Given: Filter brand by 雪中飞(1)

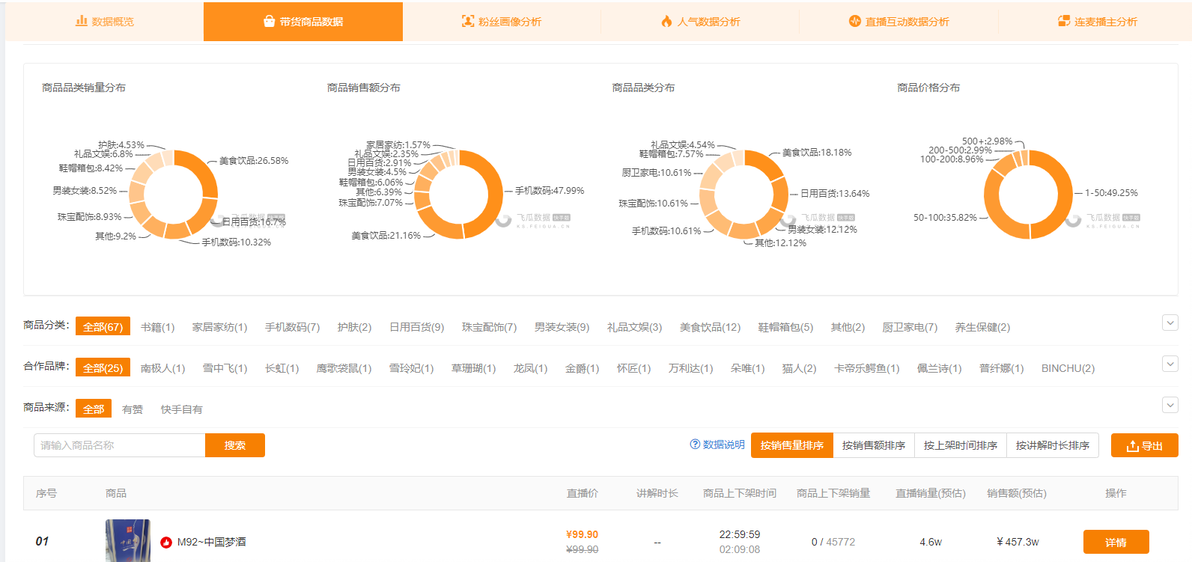Looking at the screenshot, I should pyautogui.click(x=225, y=368).
